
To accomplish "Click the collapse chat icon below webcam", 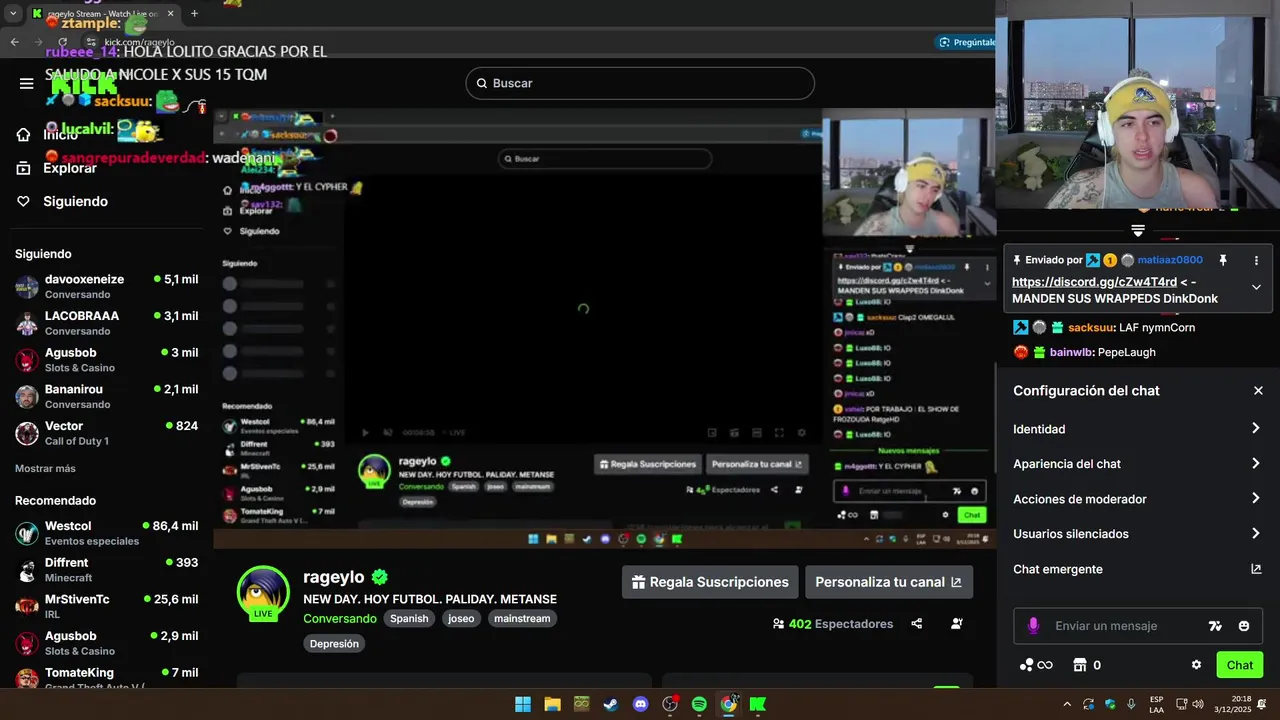I will click(1138, 230).
